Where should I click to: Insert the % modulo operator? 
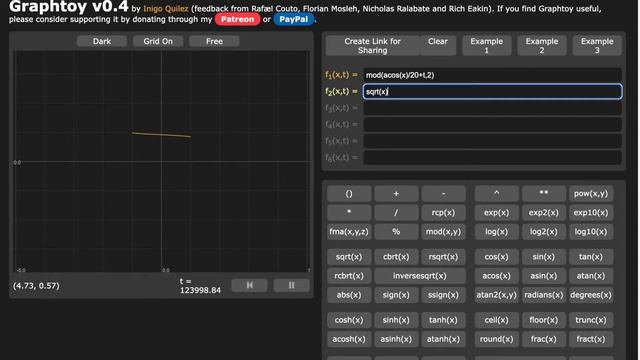[396, 232]
